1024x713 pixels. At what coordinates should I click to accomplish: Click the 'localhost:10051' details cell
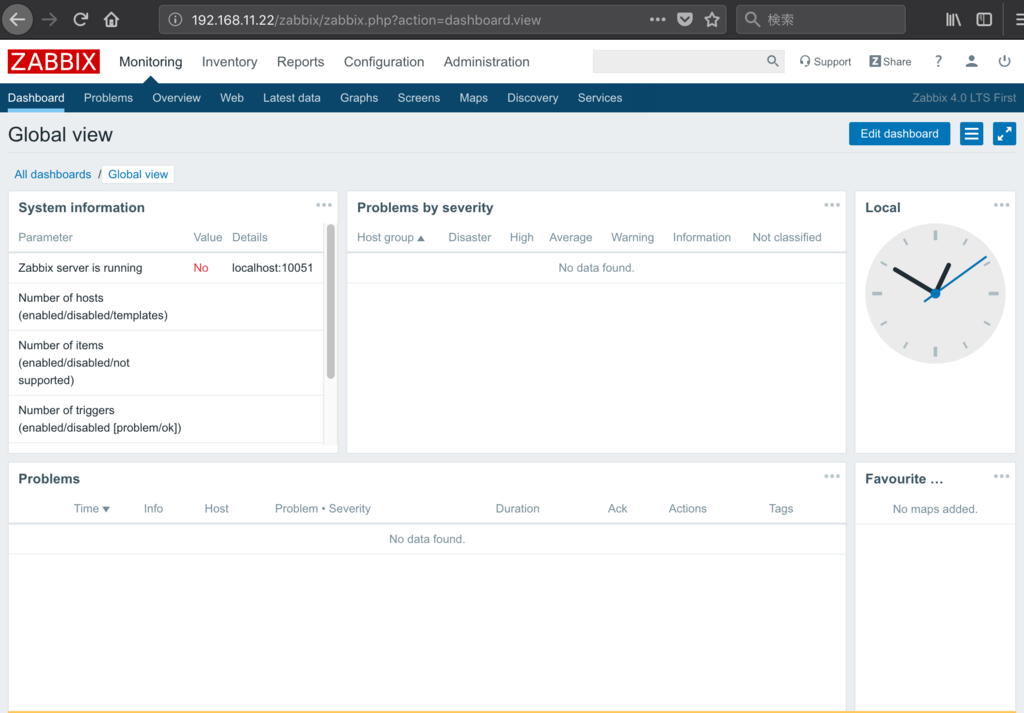(x=272, y=268)
